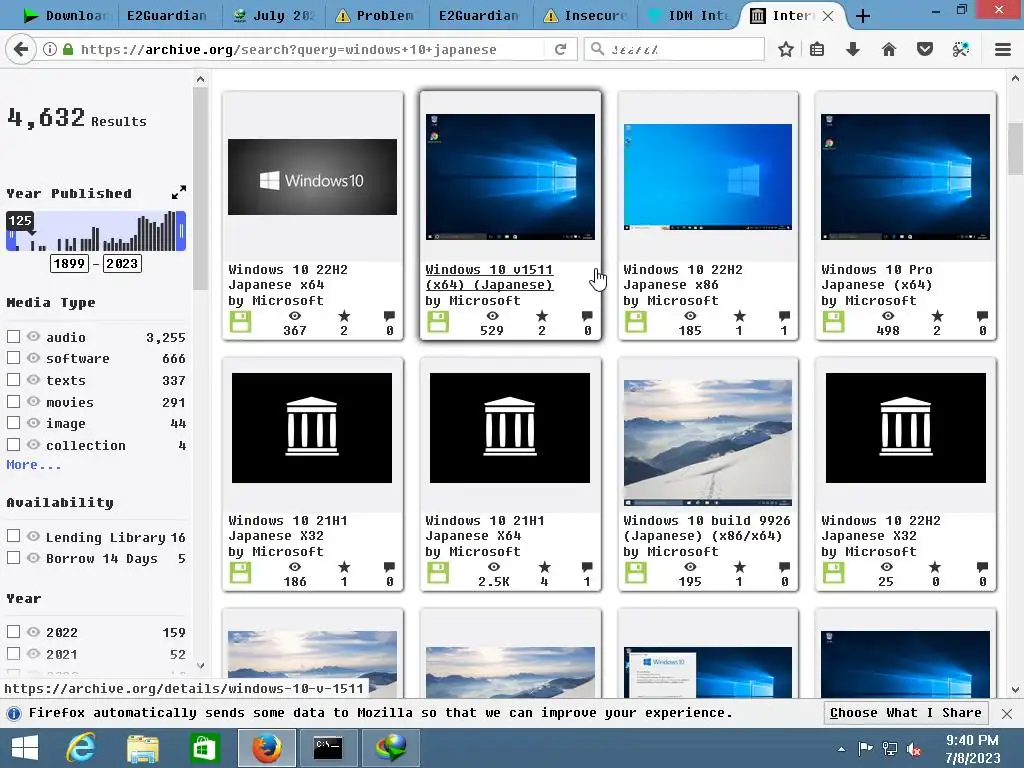The width and height of the screenshot is (1024, 768).
Task: Open the Windows Store taskbar icon
Action: 204,748
